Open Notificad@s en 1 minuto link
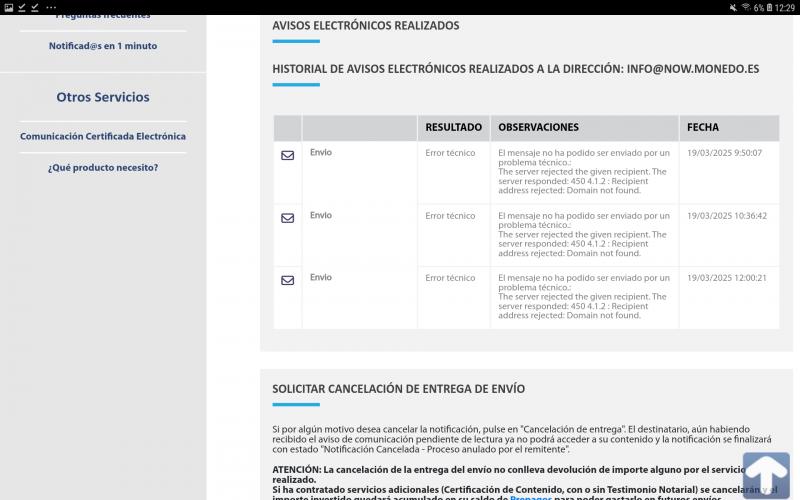Image resolution: width=800 pixels, height=500 pixels. (103, 46)
